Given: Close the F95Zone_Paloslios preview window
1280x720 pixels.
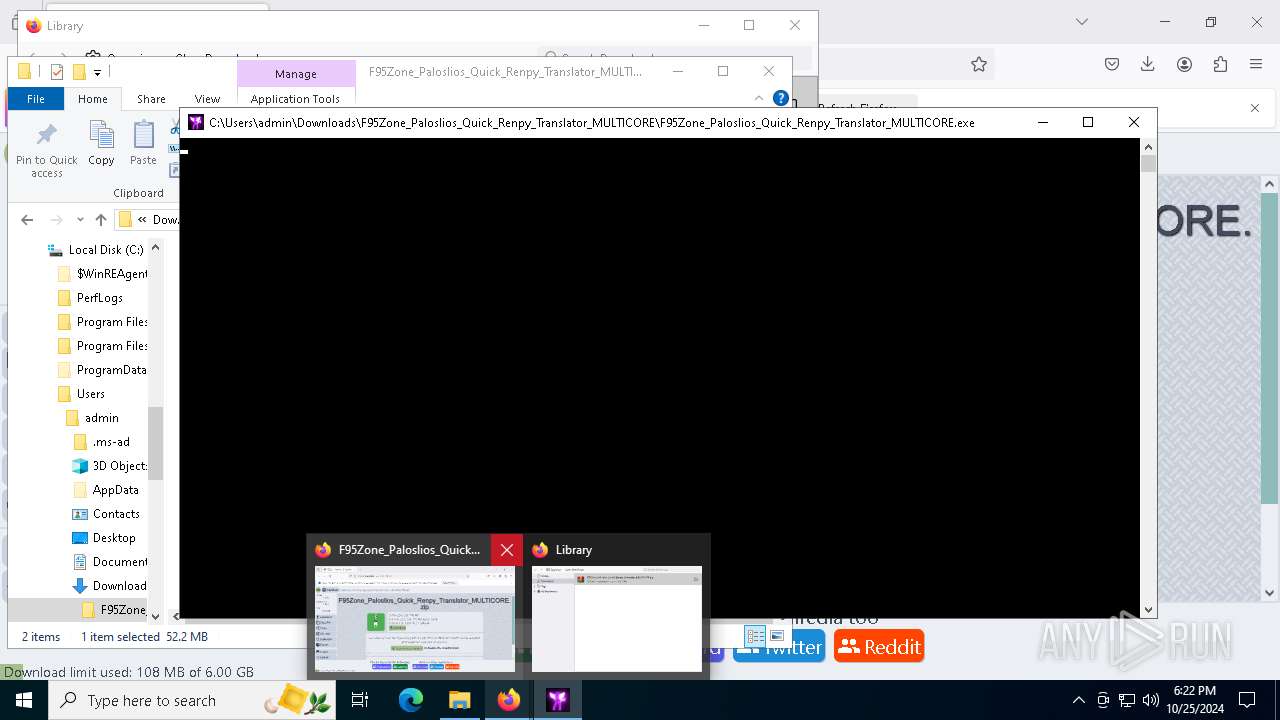Looking at the screenshot, I should 507,550.
